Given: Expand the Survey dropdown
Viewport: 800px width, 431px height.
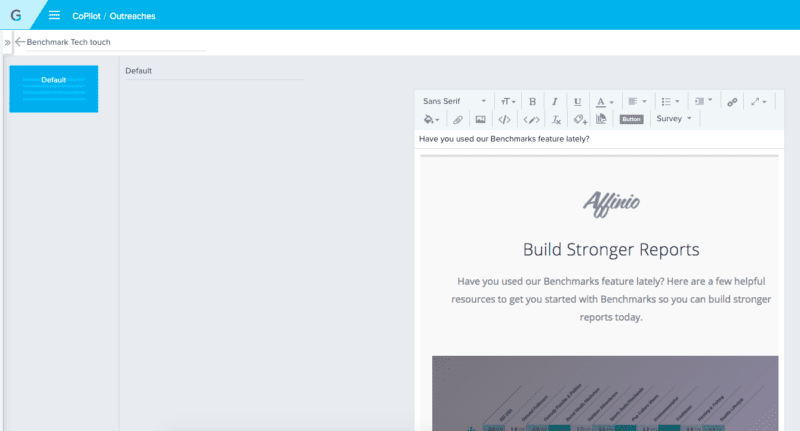Looking at the screenshot, I should click(x=673, y=119).
